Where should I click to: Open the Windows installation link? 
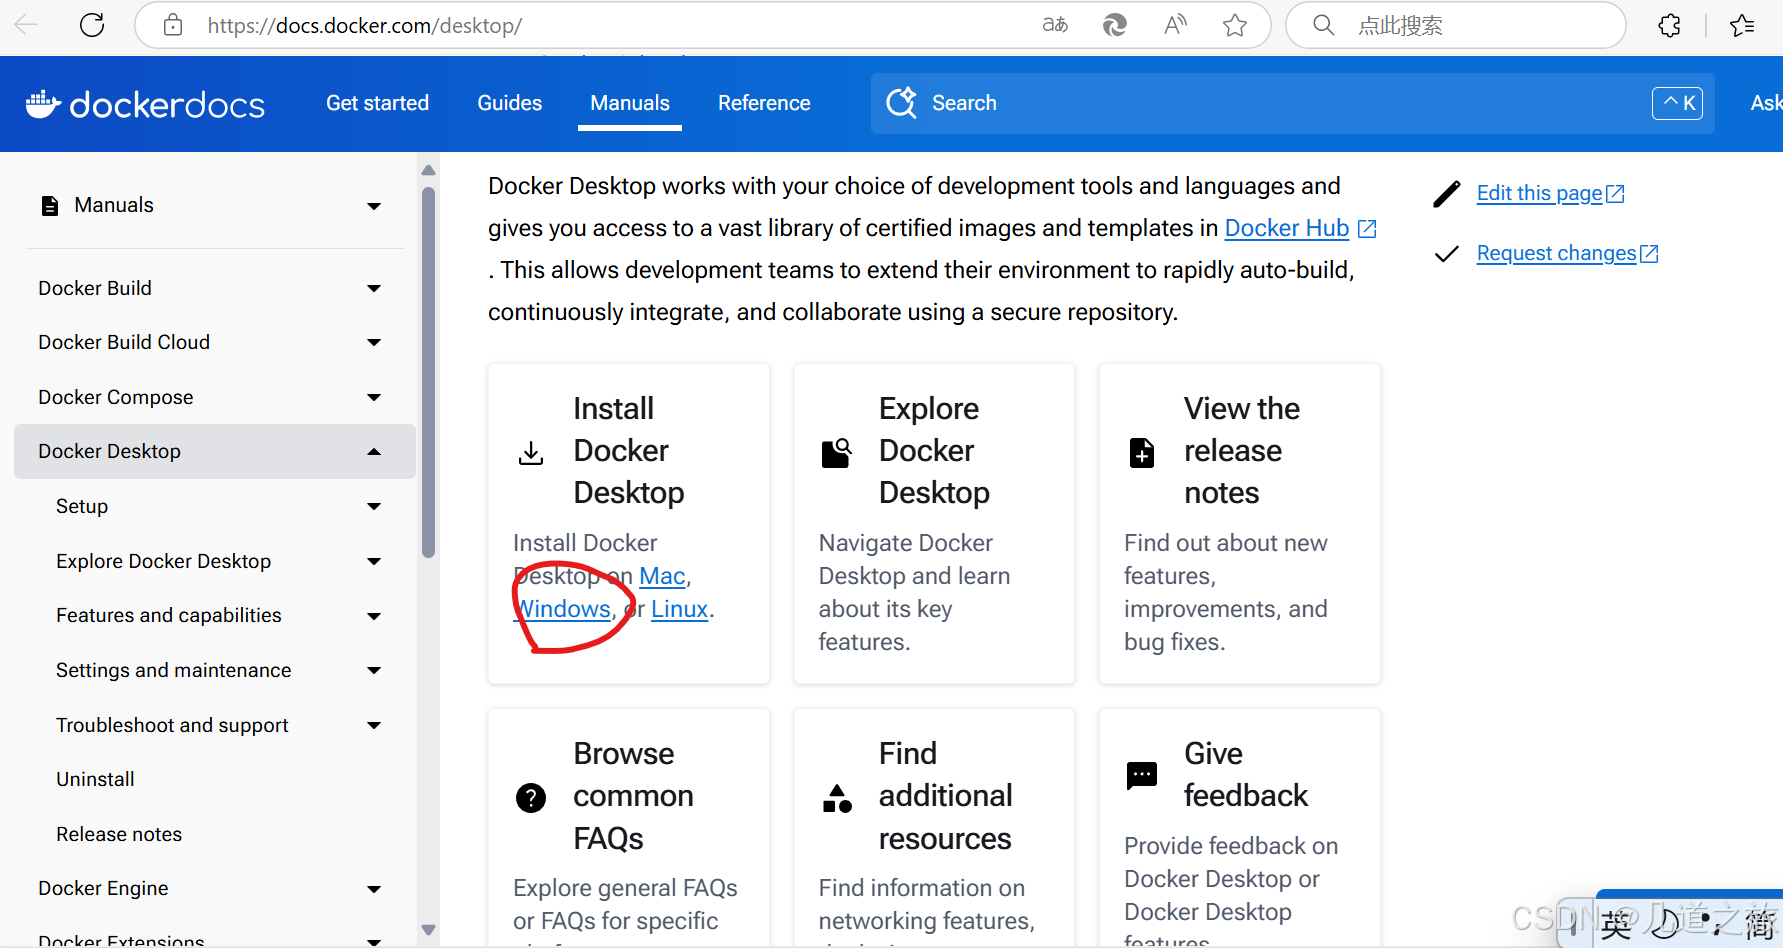click(x=562, y=609)
